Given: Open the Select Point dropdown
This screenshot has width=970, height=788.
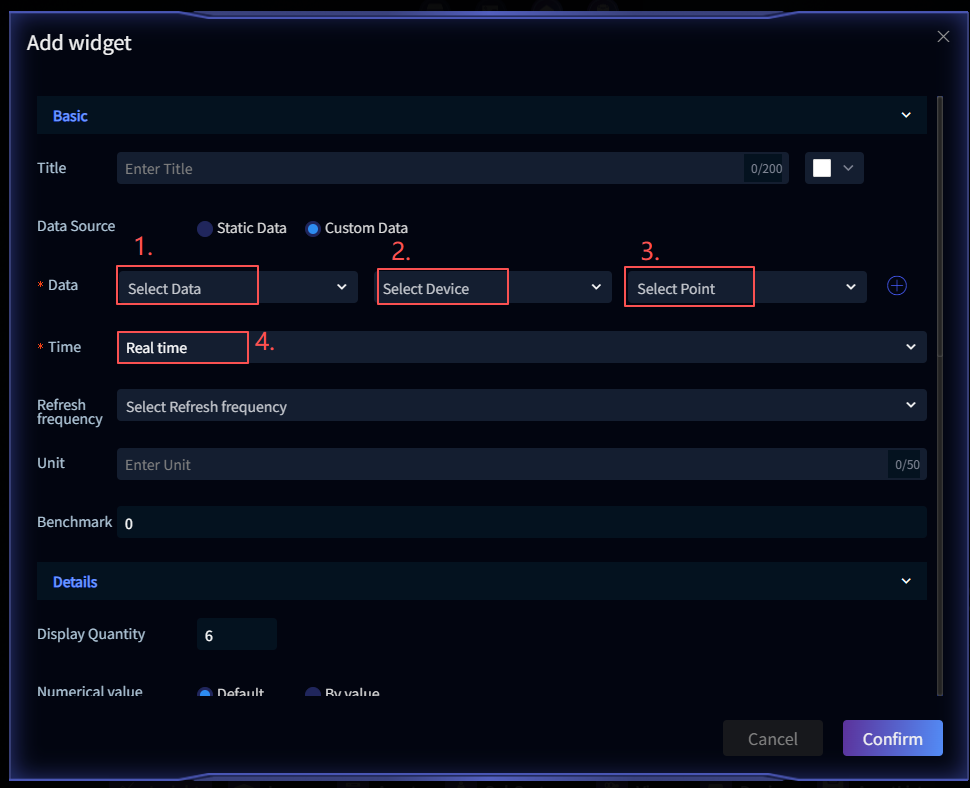Looking at the screenshot, I should tap(745, 288).
